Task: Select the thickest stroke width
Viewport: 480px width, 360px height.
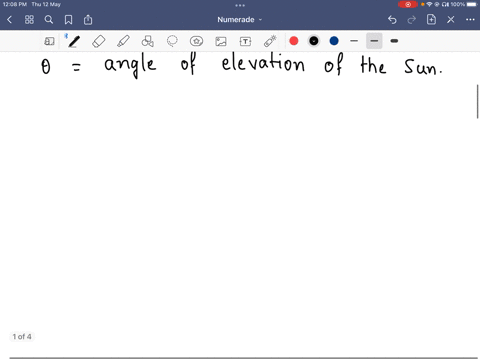Action: coord(394,41)
